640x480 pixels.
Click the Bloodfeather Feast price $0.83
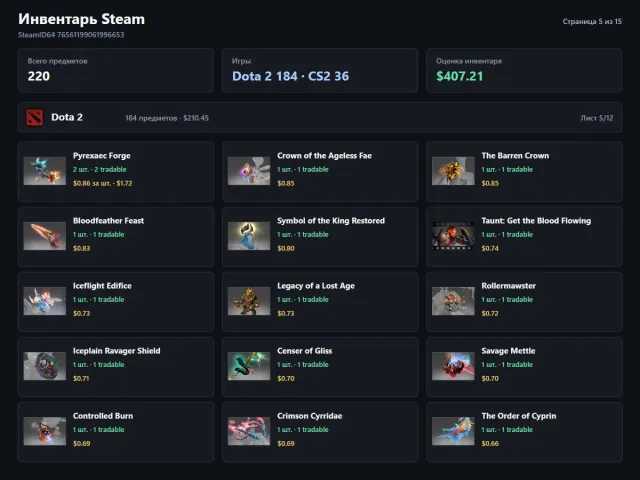tap(82, 248)
